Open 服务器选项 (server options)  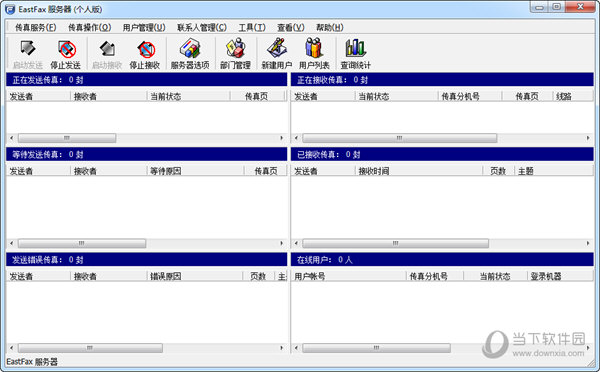point(190,54)
